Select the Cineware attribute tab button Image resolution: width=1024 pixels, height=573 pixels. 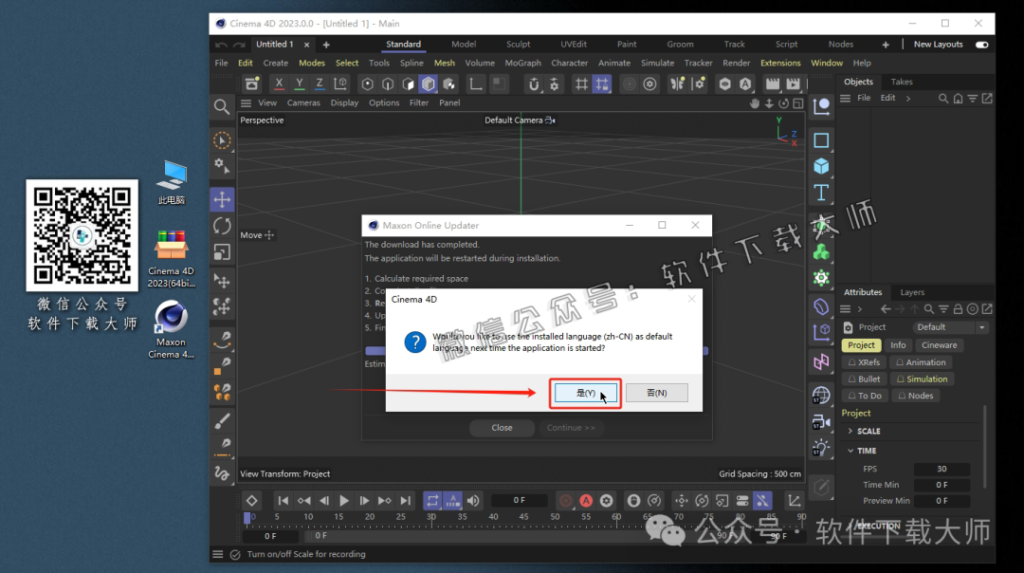click(938, 345)
